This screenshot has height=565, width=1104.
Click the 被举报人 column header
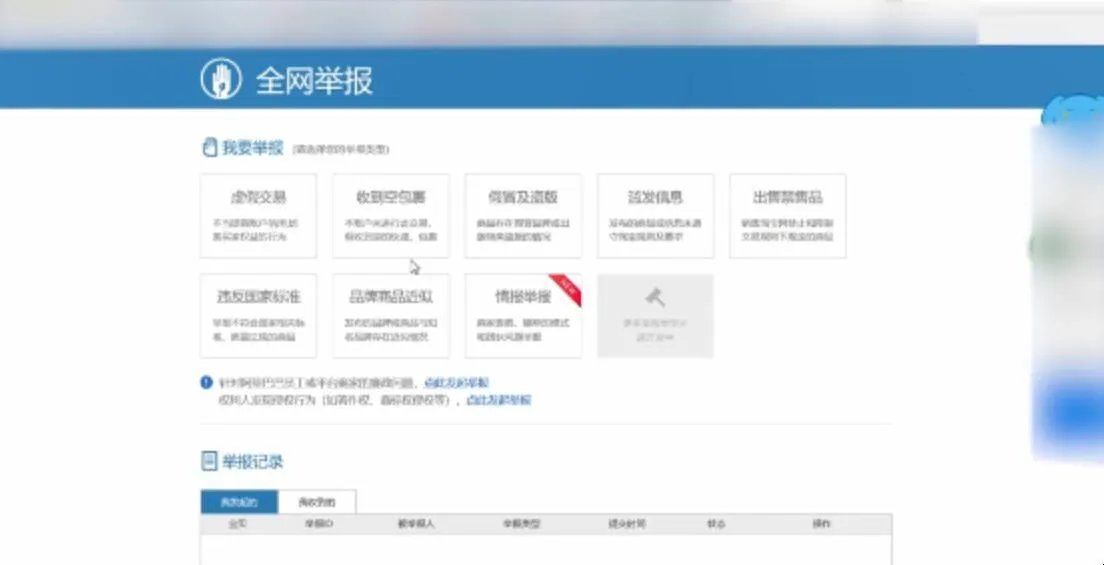click(416, 524)
